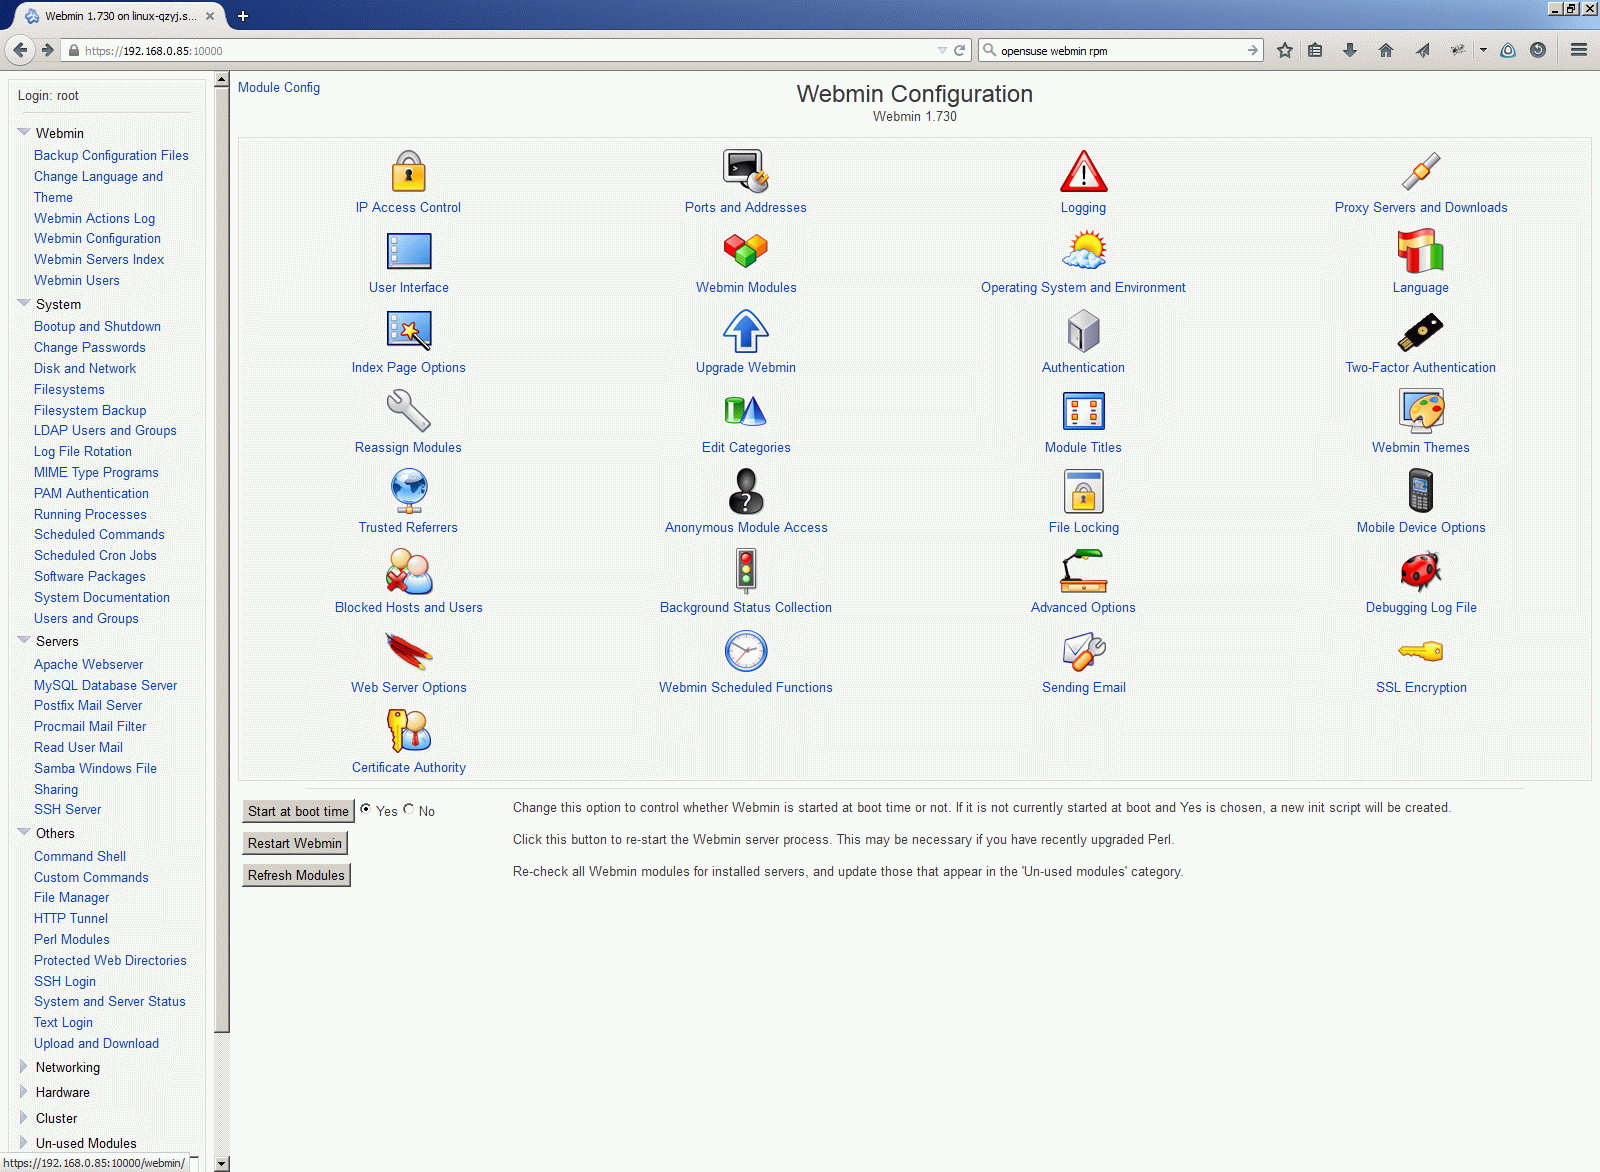Click the Refresh Modules button

296,875
